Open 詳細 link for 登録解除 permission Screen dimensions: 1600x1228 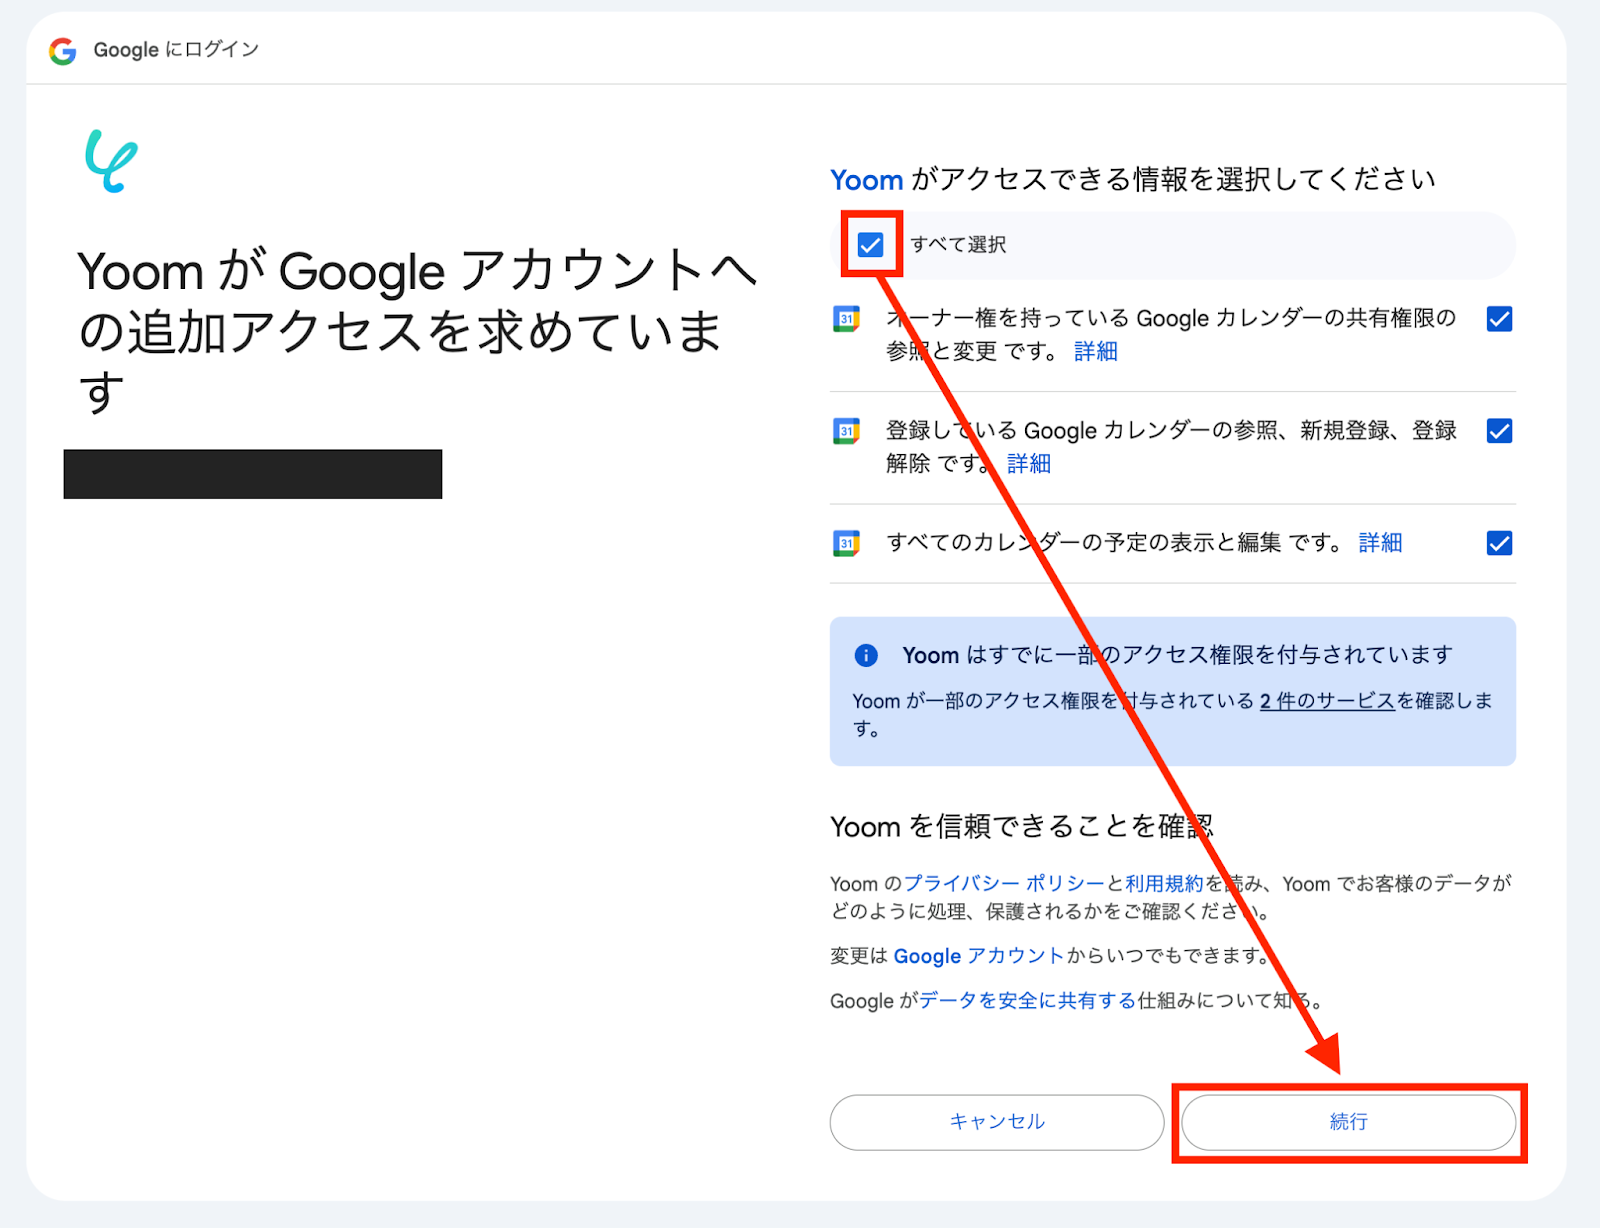tap(1029, 463)
